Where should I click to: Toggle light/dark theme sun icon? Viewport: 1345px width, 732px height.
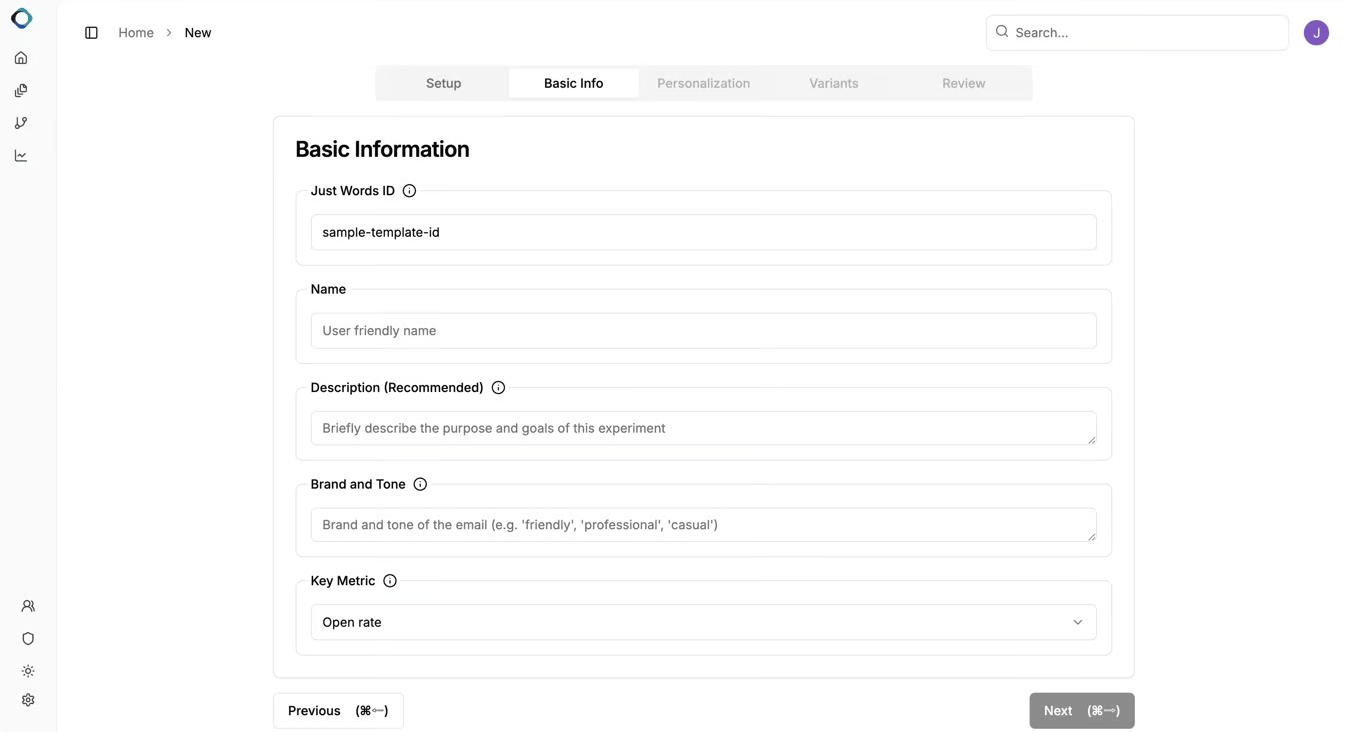(x=28, y=671)
